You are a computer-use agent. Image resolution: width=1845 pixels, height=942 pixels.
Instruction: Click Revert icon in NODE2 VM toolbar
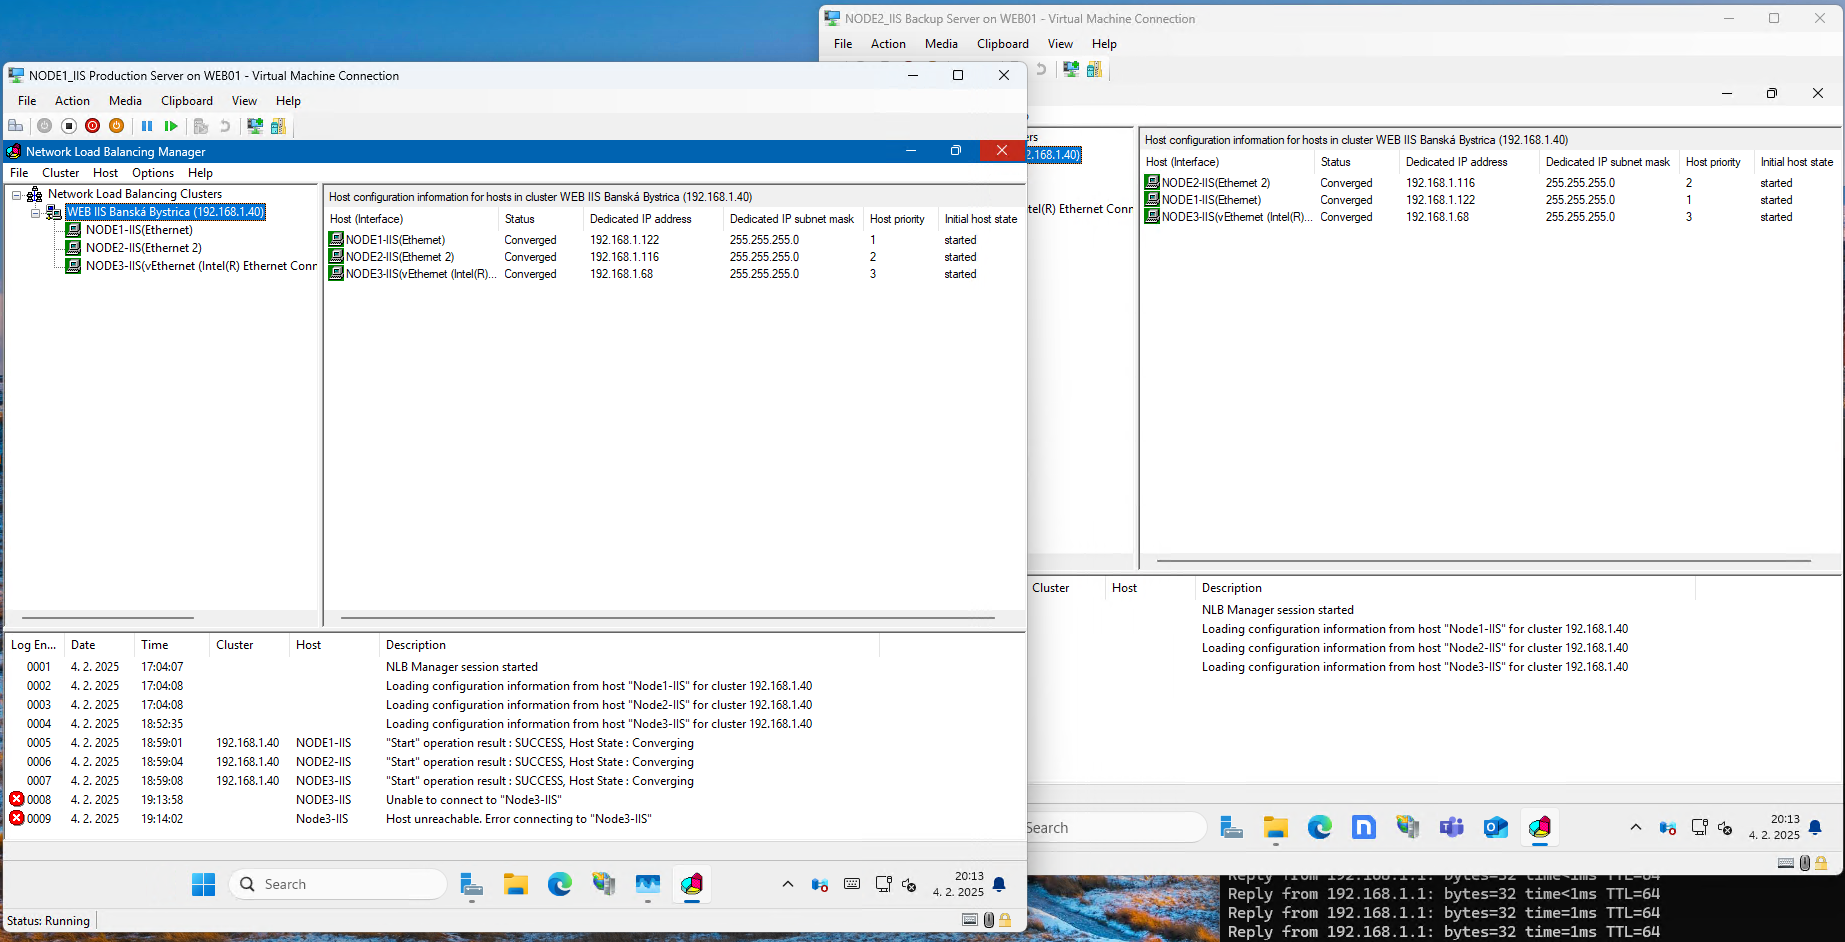(x=1041, y=69)
